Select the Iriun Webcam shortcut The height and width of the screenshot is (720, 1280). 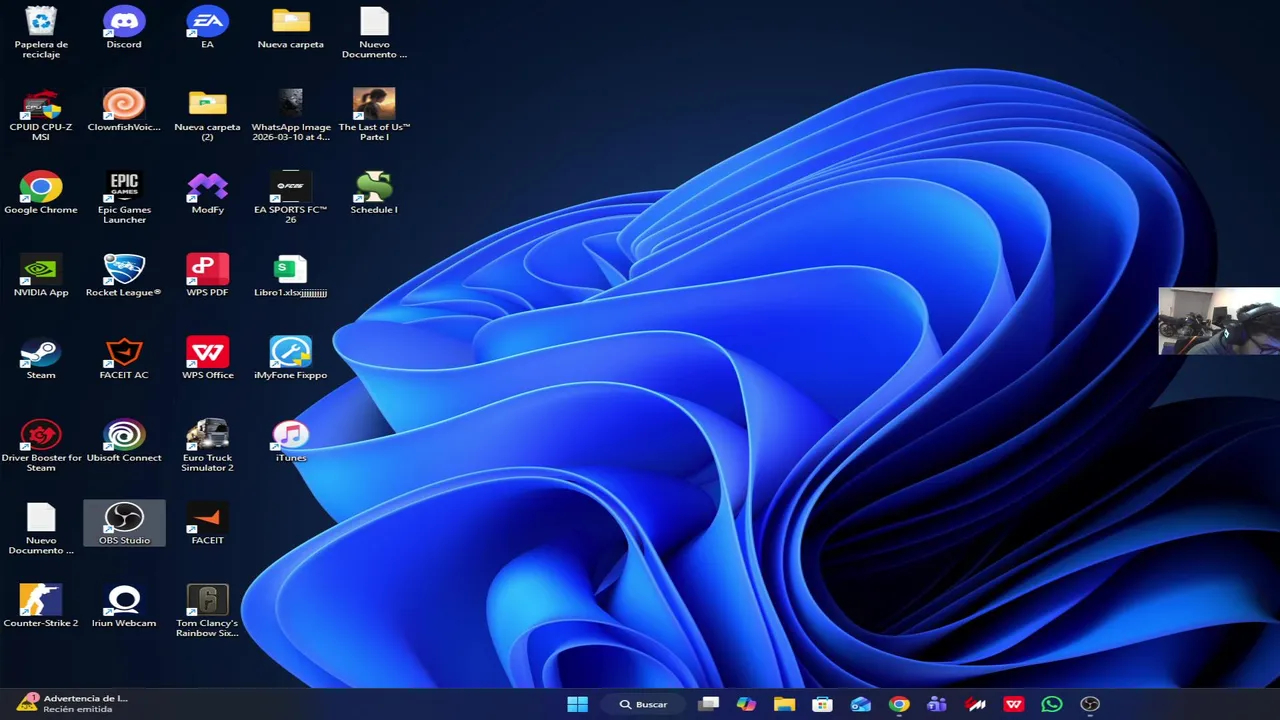[124, 606]
